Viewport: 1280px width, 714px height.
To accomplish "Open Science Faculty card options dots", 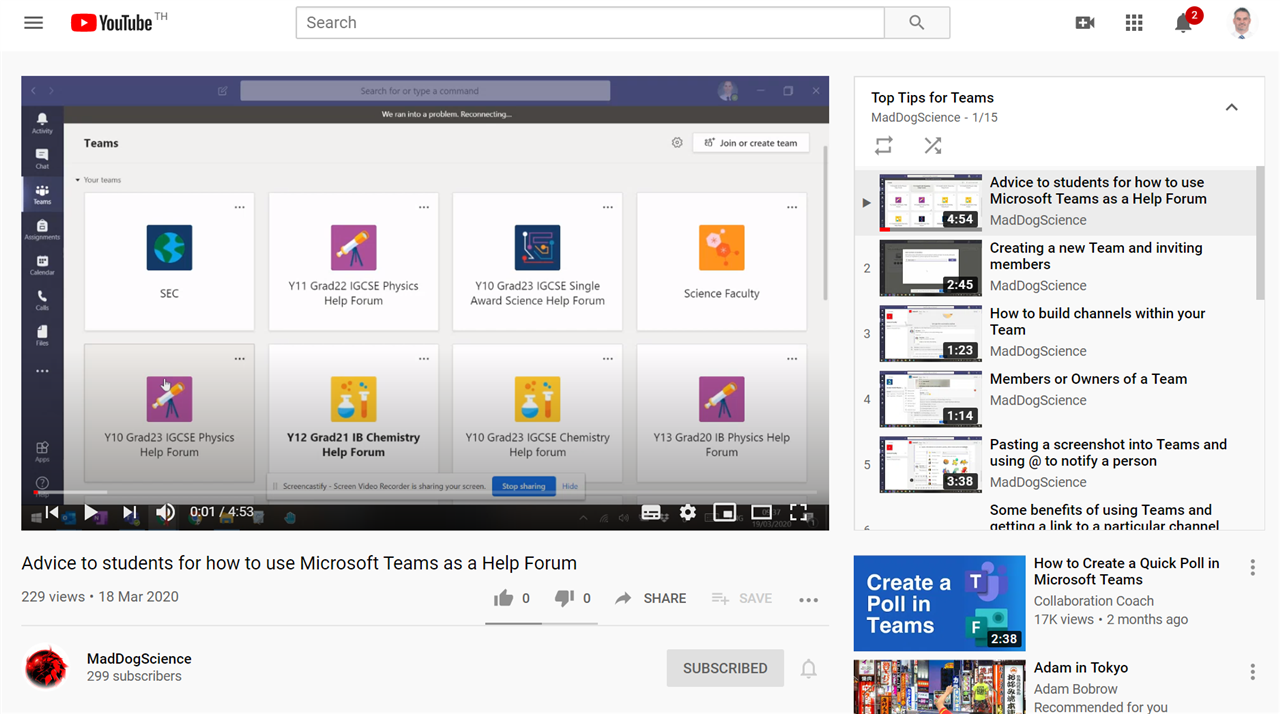I will [x=792, y=207].
